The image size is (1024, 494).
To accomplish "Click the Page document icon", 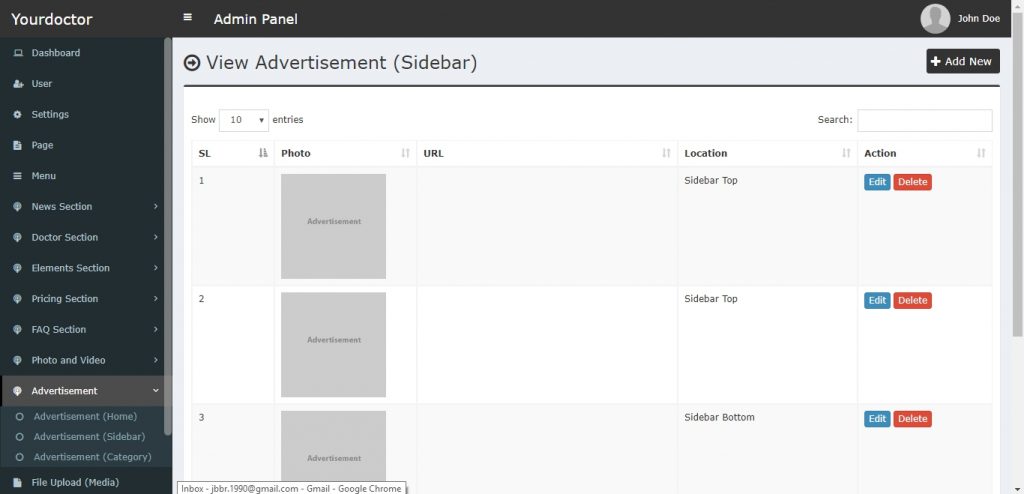I will tap(18, 145).
